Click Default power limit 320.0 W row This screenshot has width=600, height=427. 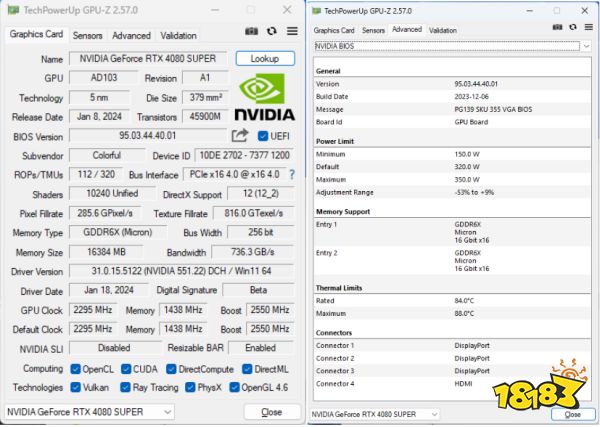click(x=452, y=167)
